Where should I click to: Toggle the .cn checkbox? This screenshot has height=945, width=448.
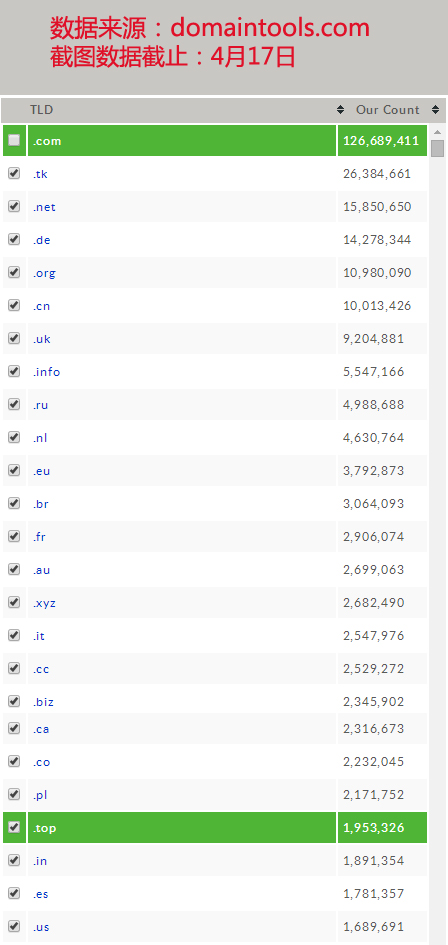(14, 305)
